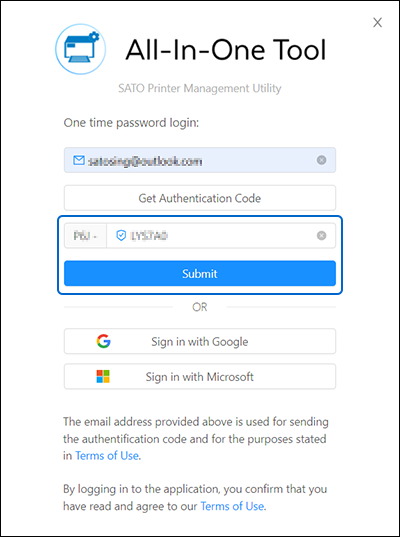
Task: Close the login dialog
Action: point(377,23)
